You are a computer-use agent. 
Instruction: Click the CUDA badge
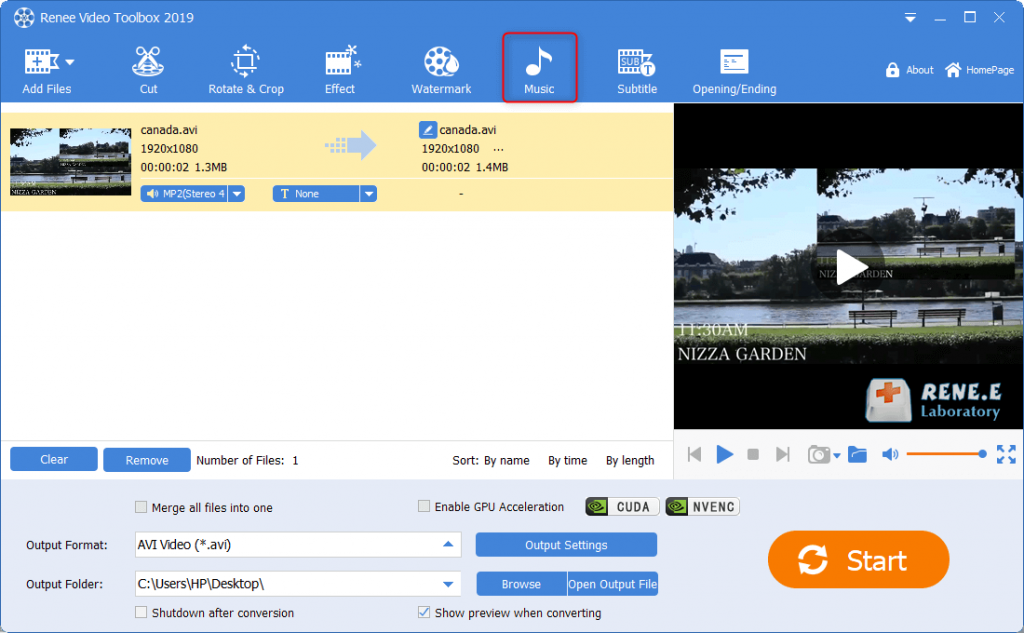pyautogui.click(x=622, y=507)
